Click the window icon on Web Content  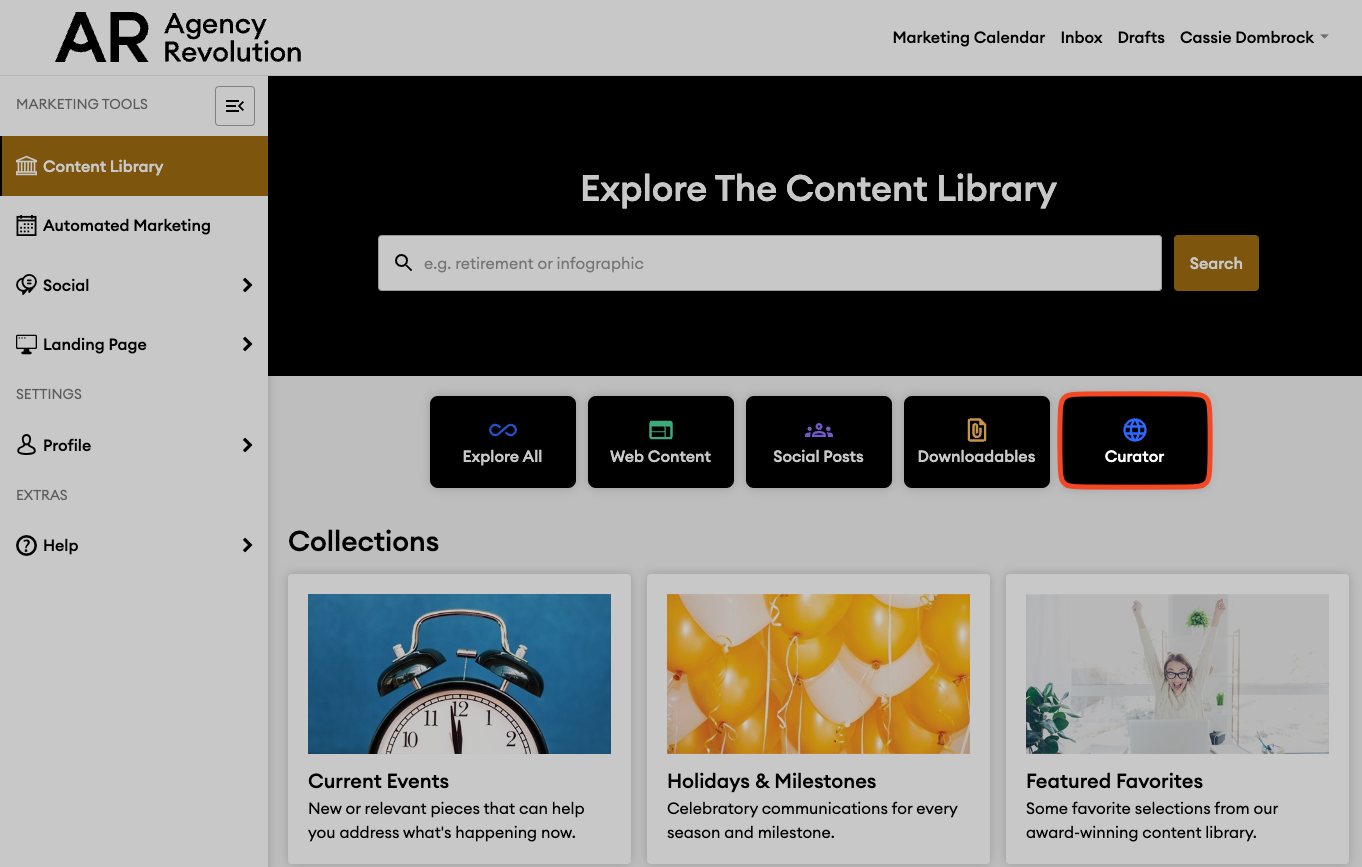(x=661, y=430)
